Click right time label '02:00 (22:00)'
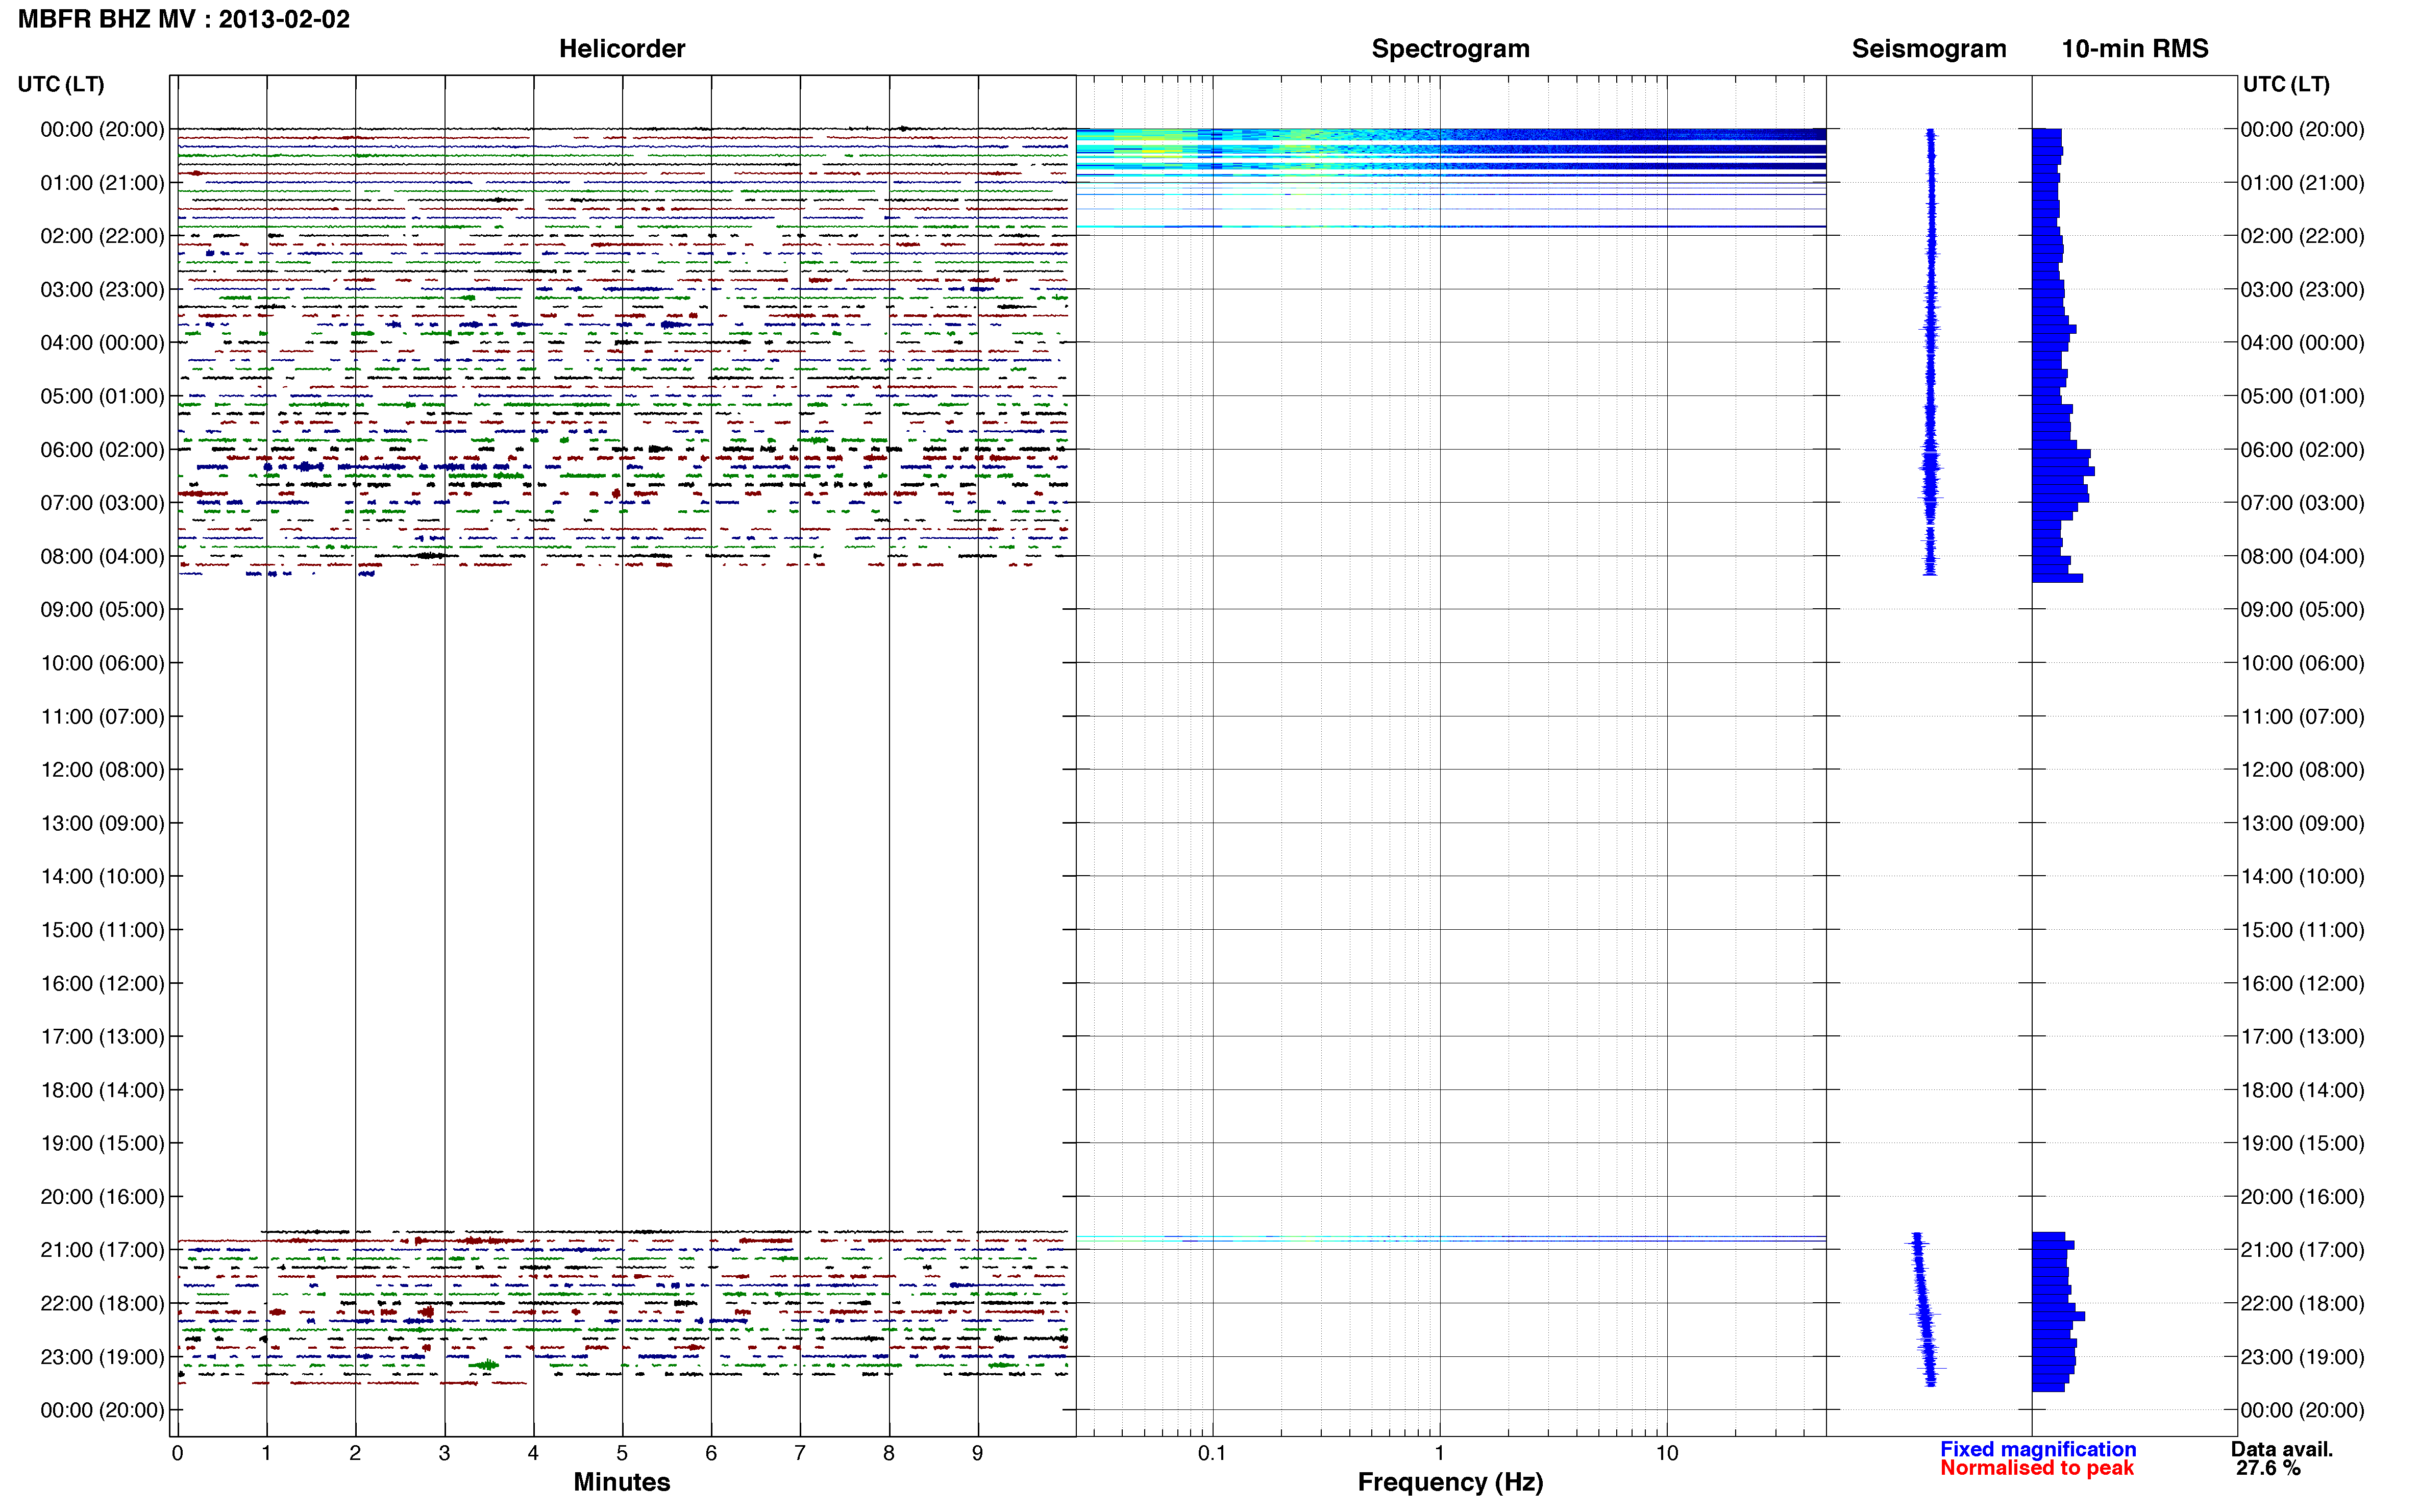The height and width of the screenshot is (1512, 2419). coord(2302,236)
